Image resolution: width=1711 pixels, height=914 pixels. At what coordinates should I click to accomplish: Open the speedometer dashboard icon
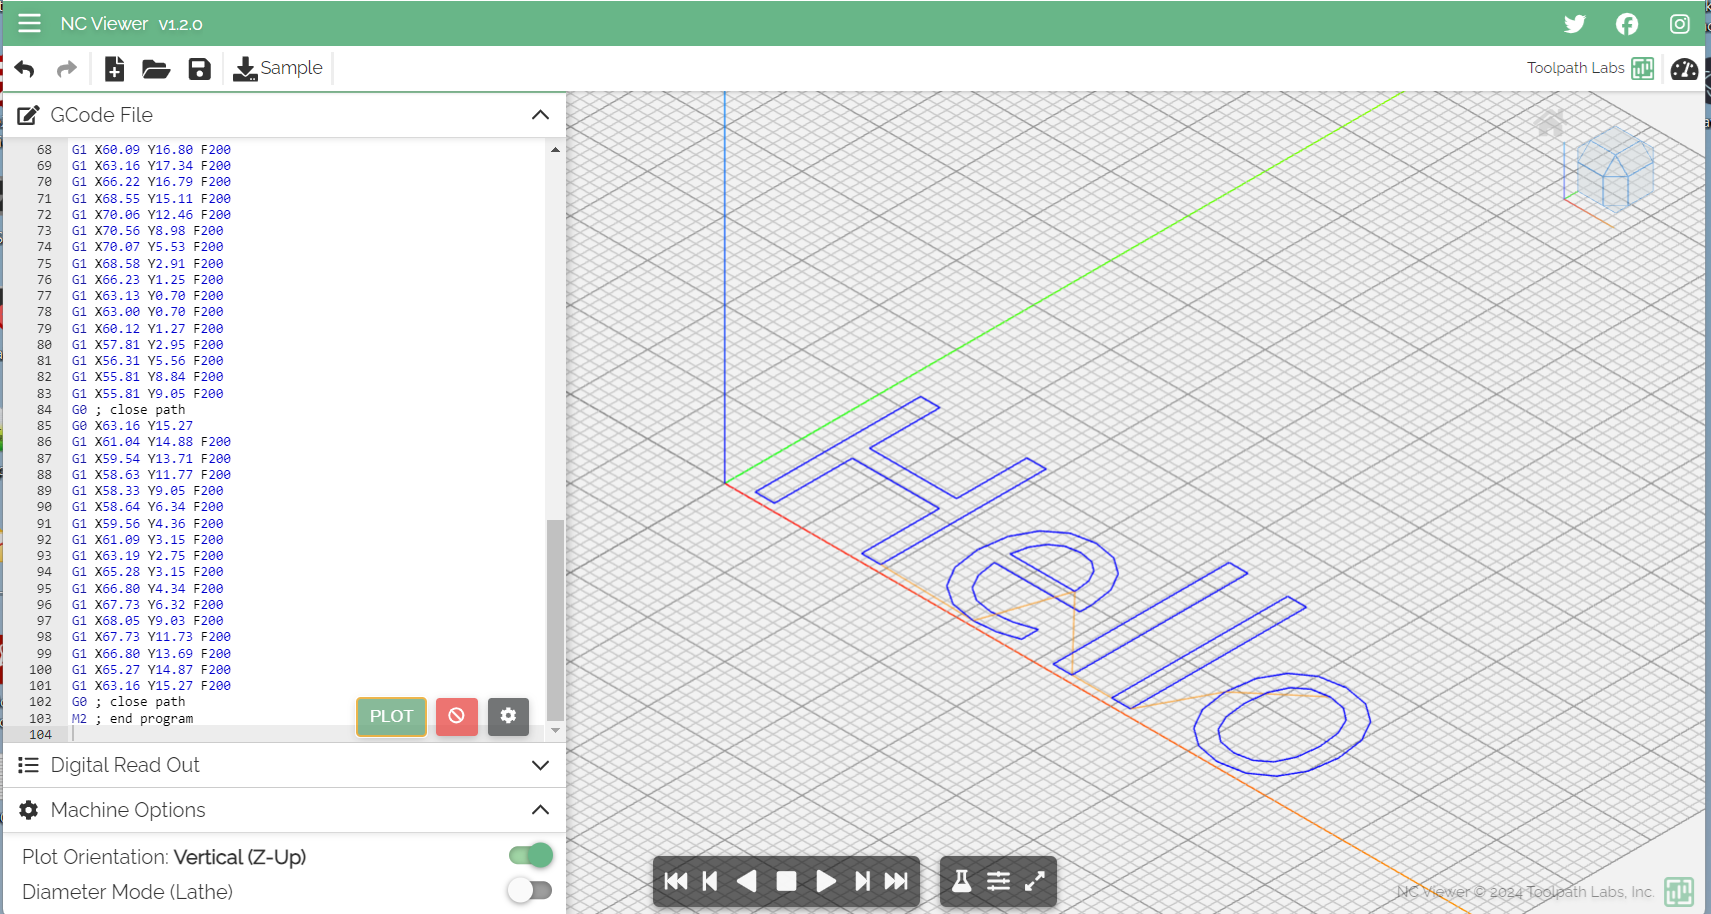click(x=1683, y=69)
